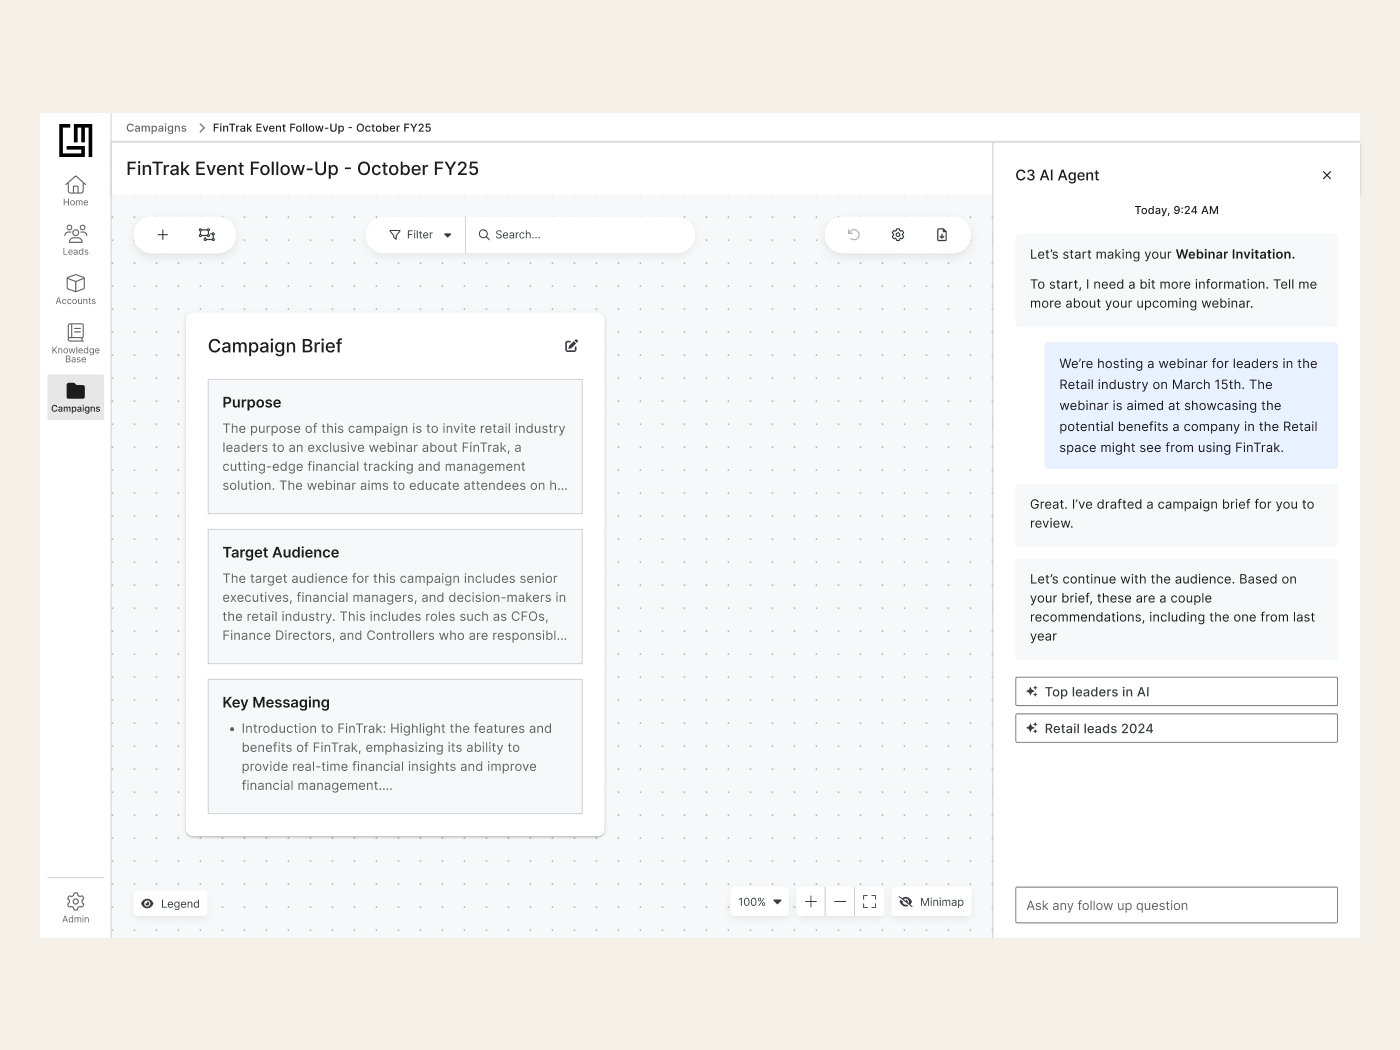Click the Campaigns breadcrumb link
The height and width of the screenshot is (1050, 1400).
156,128
